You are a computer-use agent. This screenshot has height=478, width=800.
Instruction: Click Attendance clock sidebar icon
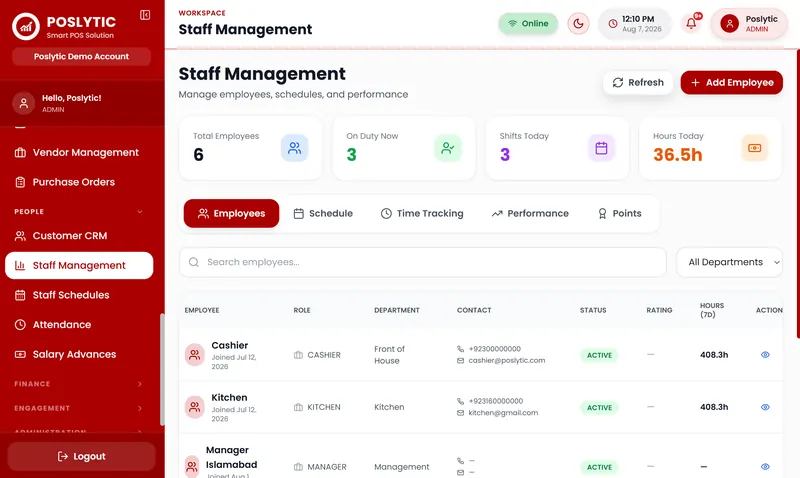pos(20,324)
